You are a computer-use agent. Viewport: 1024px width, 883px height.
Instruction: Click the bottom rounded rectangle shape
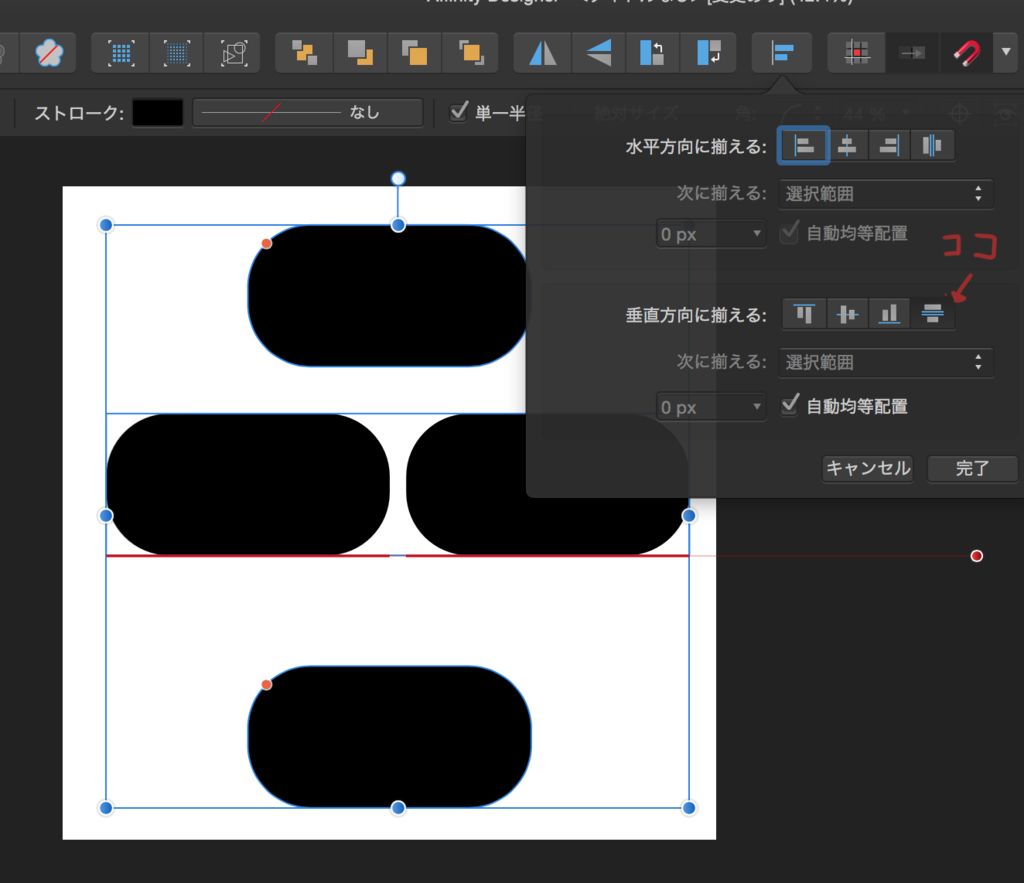[x=389, y=737]
